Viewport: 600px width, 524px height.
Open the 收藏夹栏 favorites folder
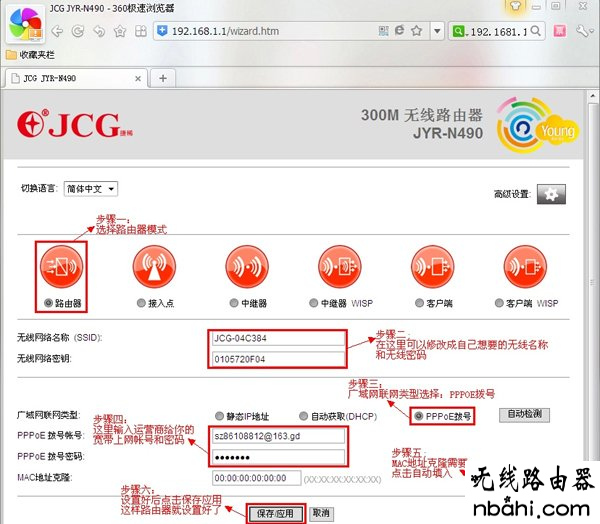[x=31, y=55]
